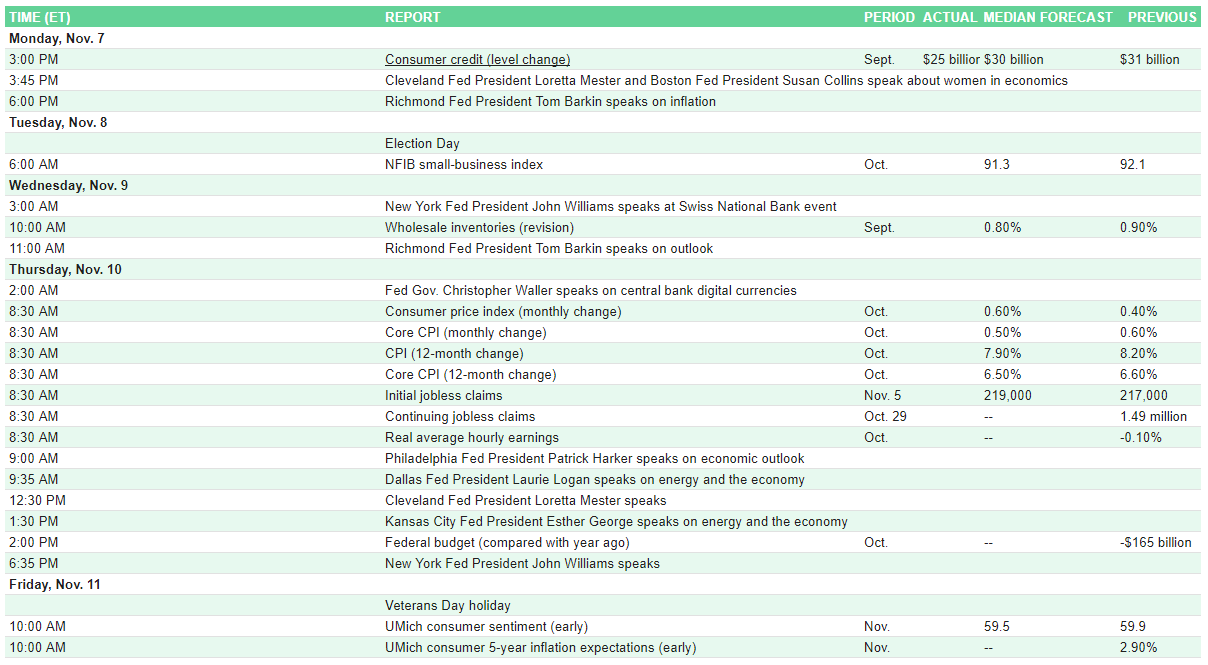
Task: Click the 6:35 PM time cell
Action: [x=33, y=563]
